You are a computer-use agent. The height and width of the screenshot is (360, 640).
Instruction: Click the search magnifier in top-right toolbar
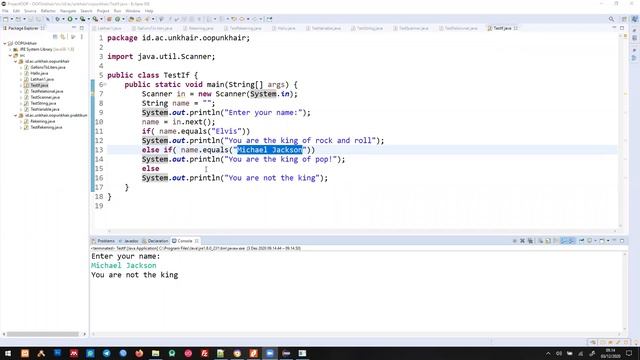click(x=611, y=19)
